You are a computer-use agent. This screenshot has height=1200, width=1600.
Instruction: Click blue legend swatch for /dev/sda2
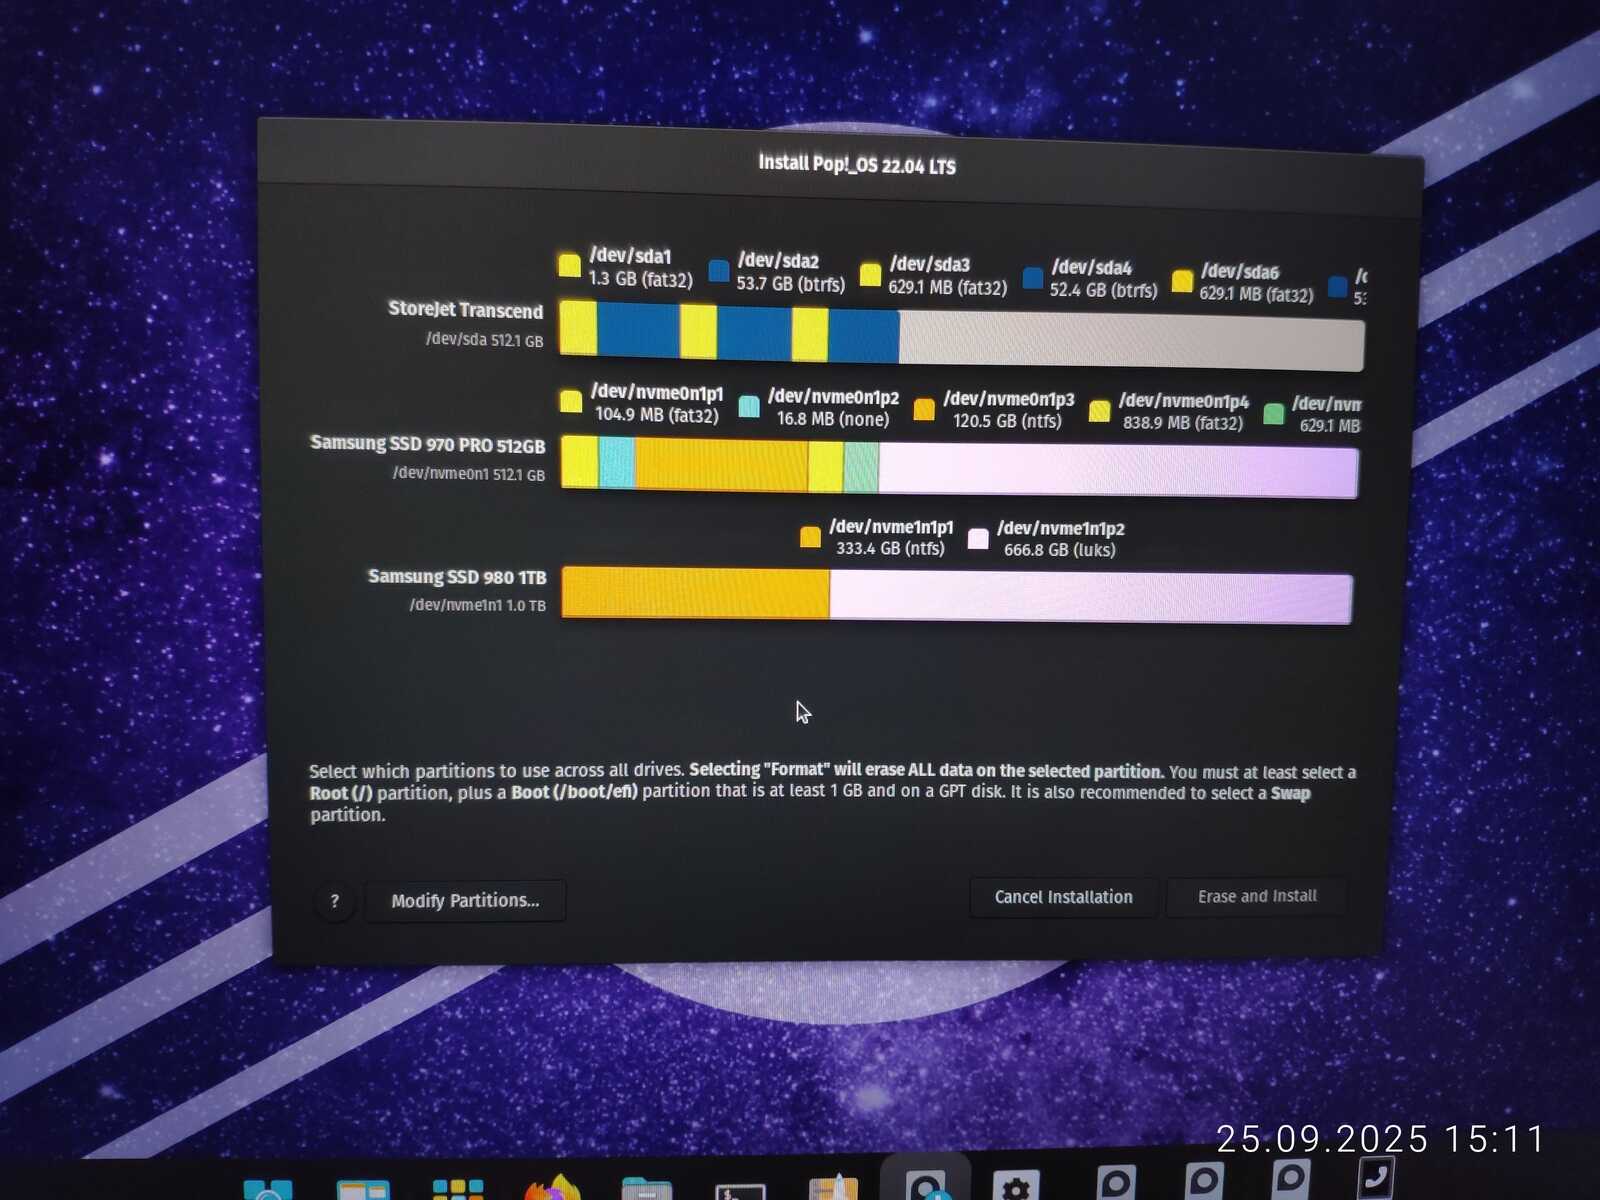[x=719, y=270]
